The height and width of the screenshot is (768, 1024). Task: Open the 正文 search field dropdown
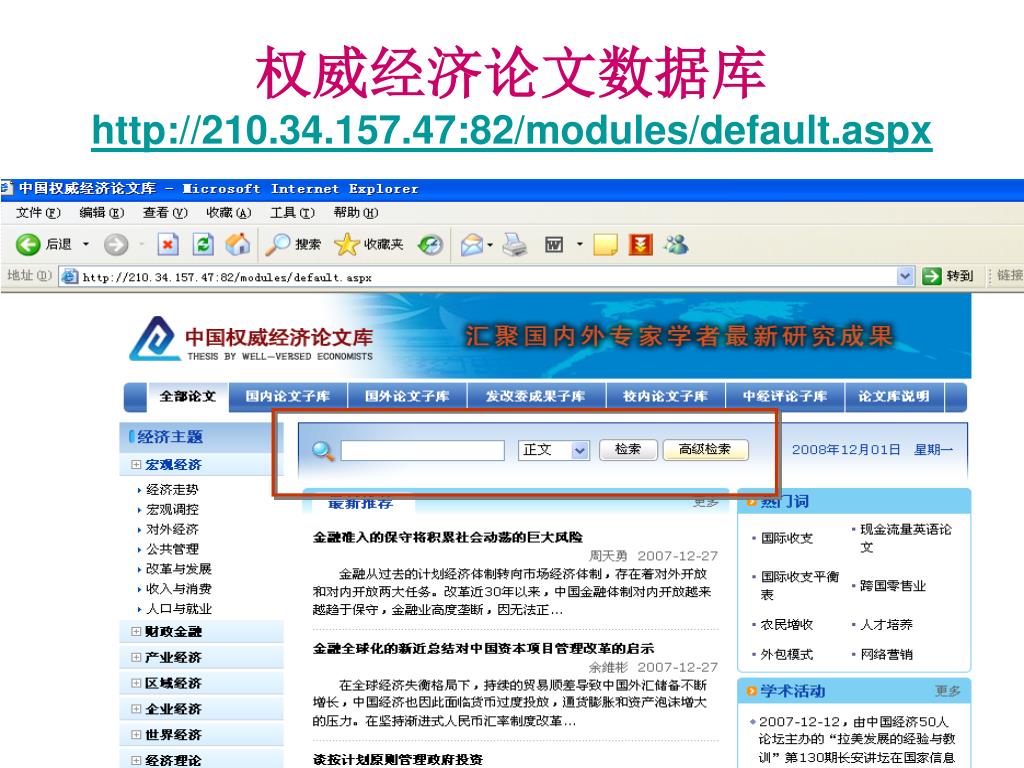point(580,450)
